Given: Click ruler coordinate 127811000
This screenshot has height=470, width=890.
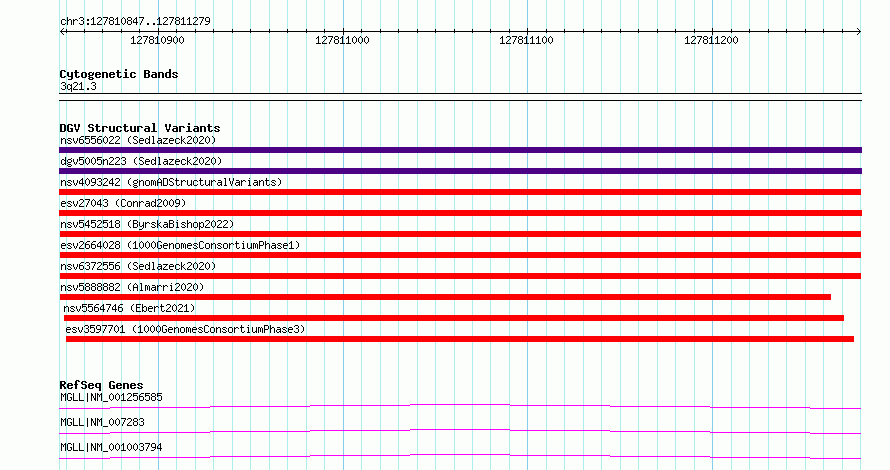Looking at the screenshot, I should pyautogui.click(x=342, y=40).
